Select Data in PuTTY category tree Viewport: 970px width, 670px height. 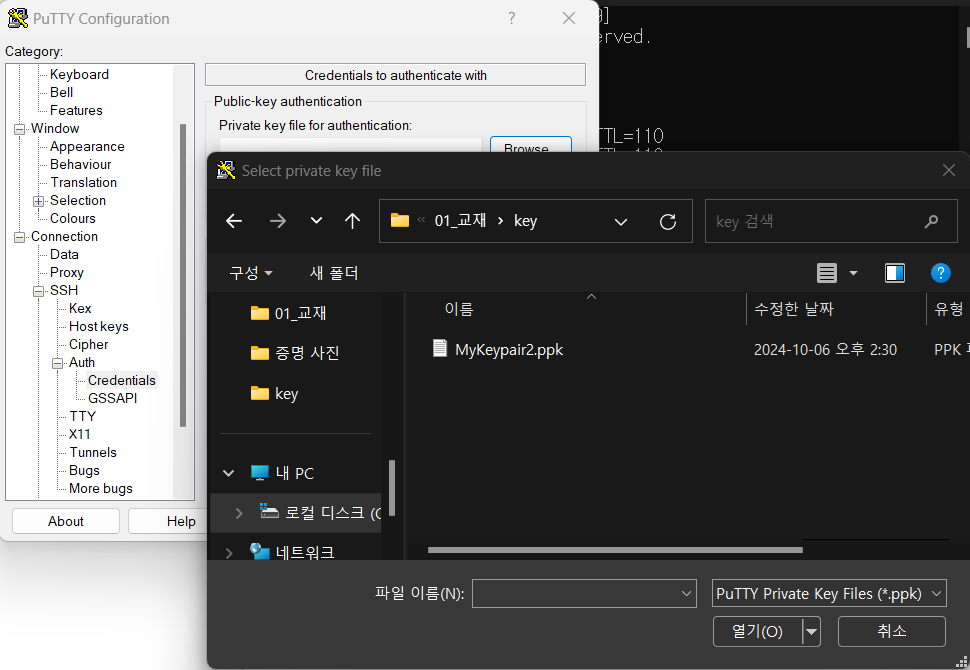pyautogui.click(x=64, y=254)
